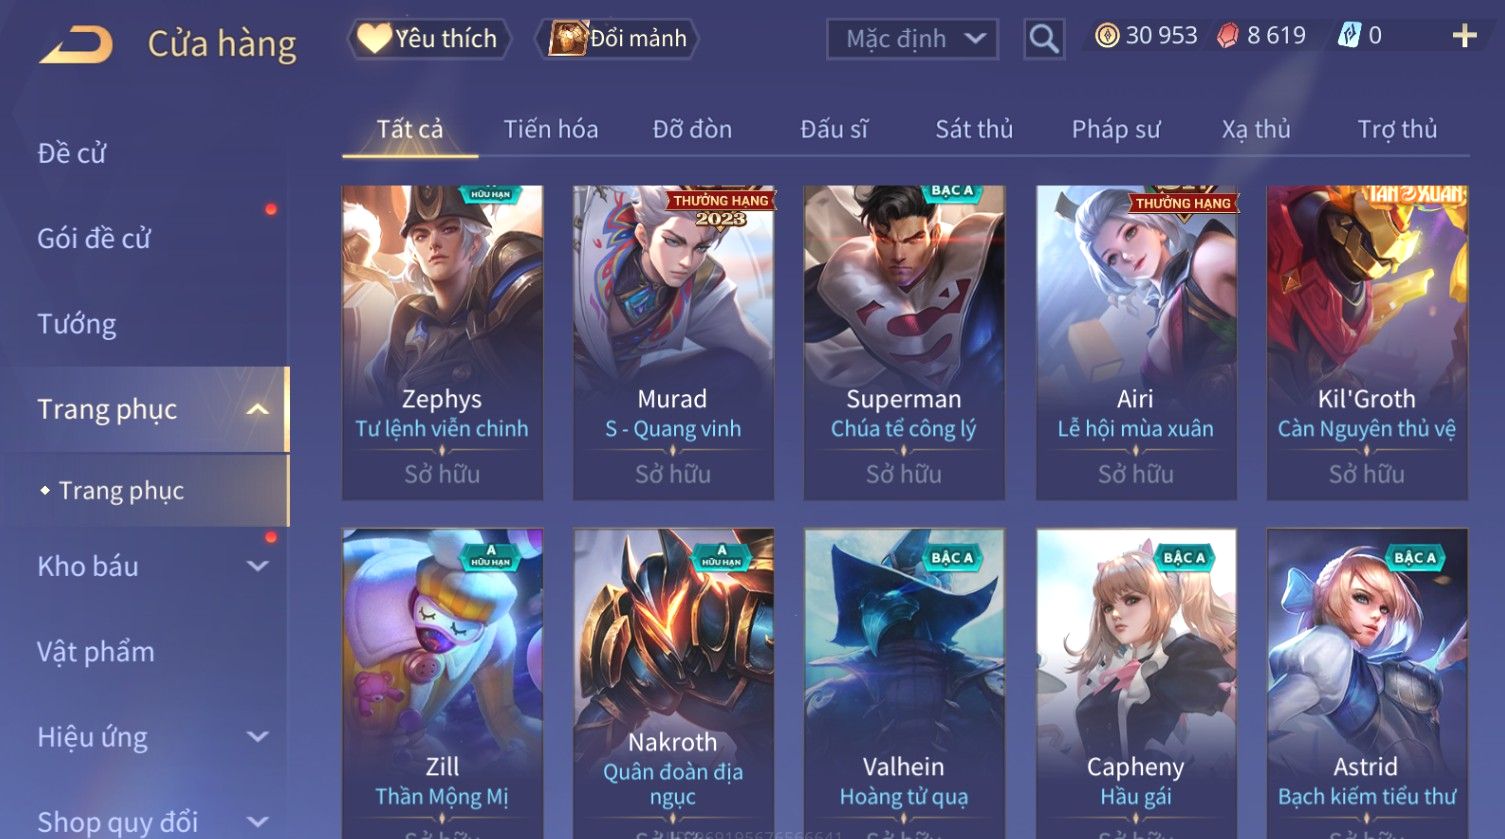Select the Tiến hóa tab
Viewport: 1505px width, 839px height.
pos(551,129)
